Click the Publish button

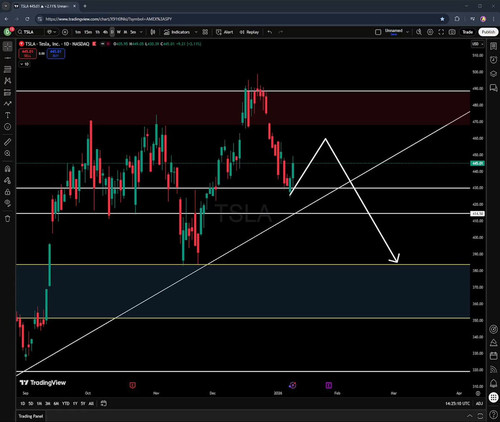488,32
